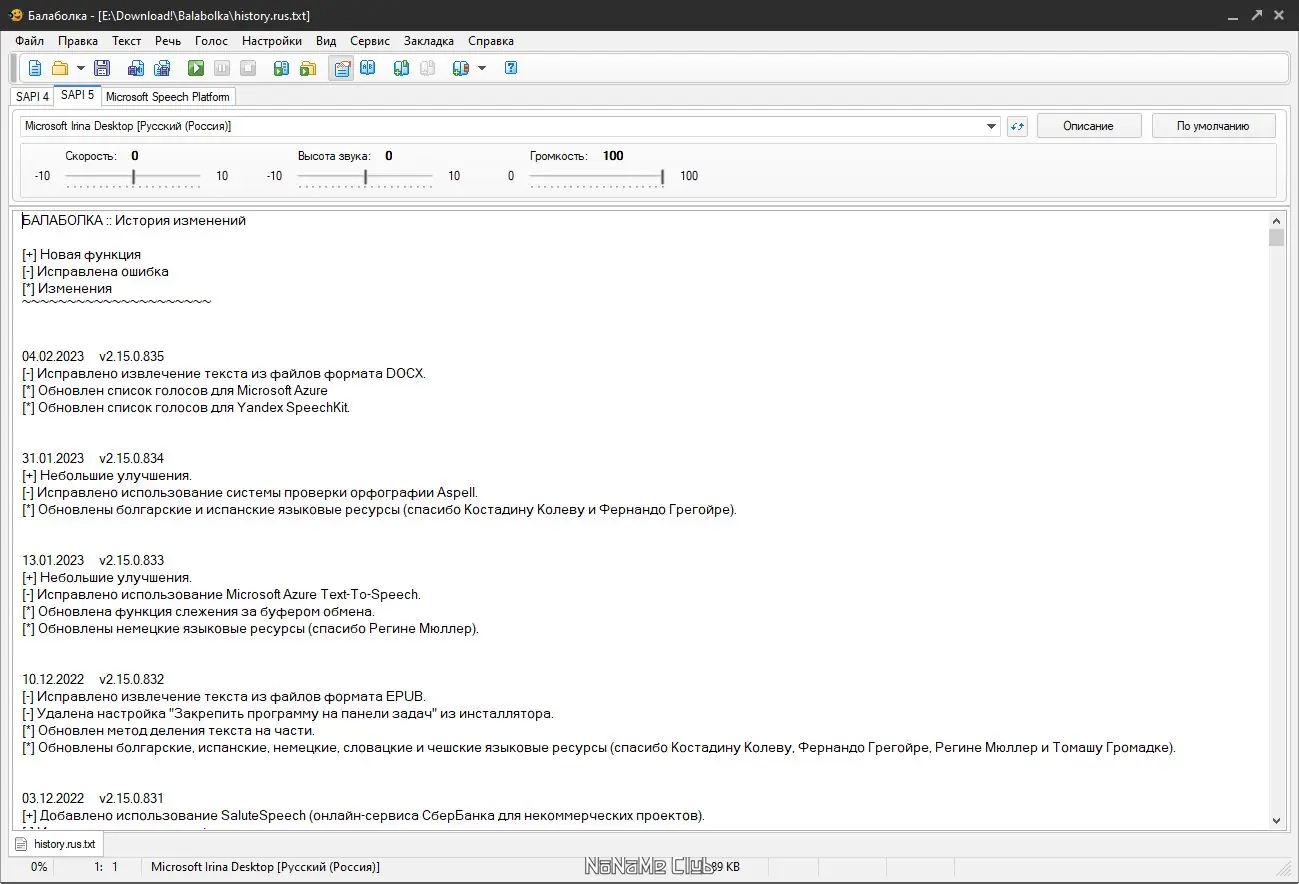The width and height of the screenshot is (1299, 884).
Task: Toggle the highlighted notepad toolbar button
Action: tap(342, 68)
